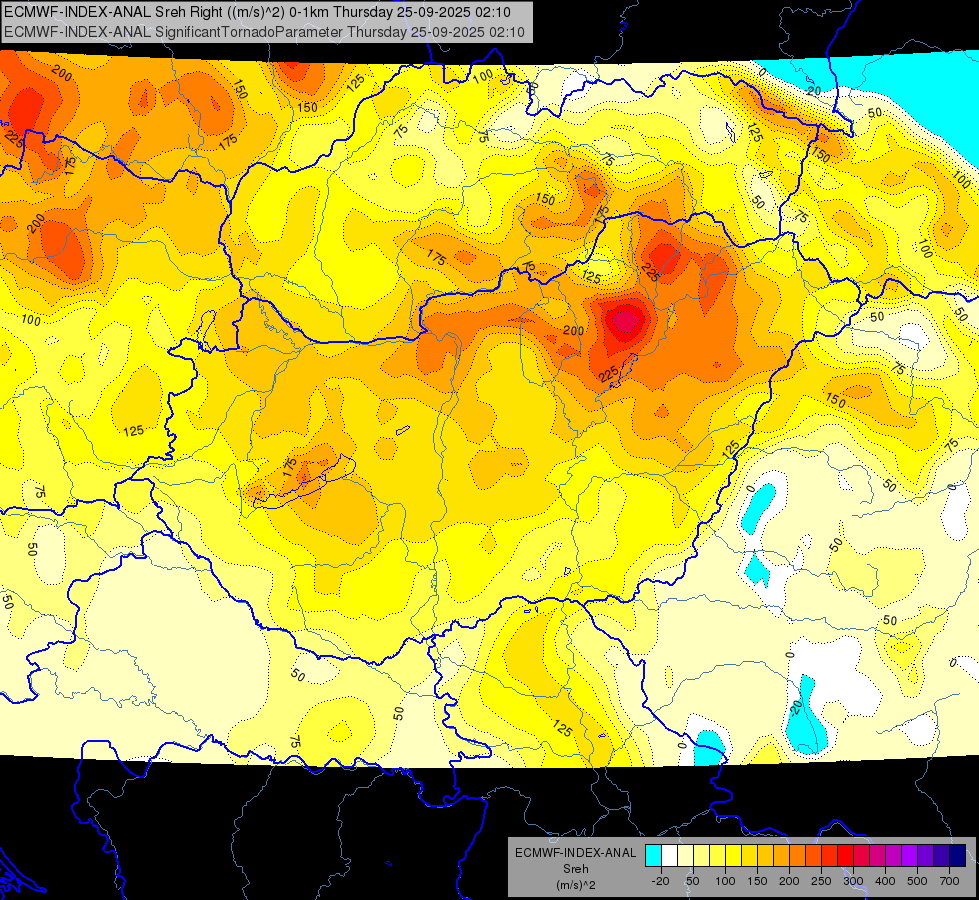Select the pale cream swatch after white
Image resolution: width=979 pixels, height=900 pixels.
[686, 855]
